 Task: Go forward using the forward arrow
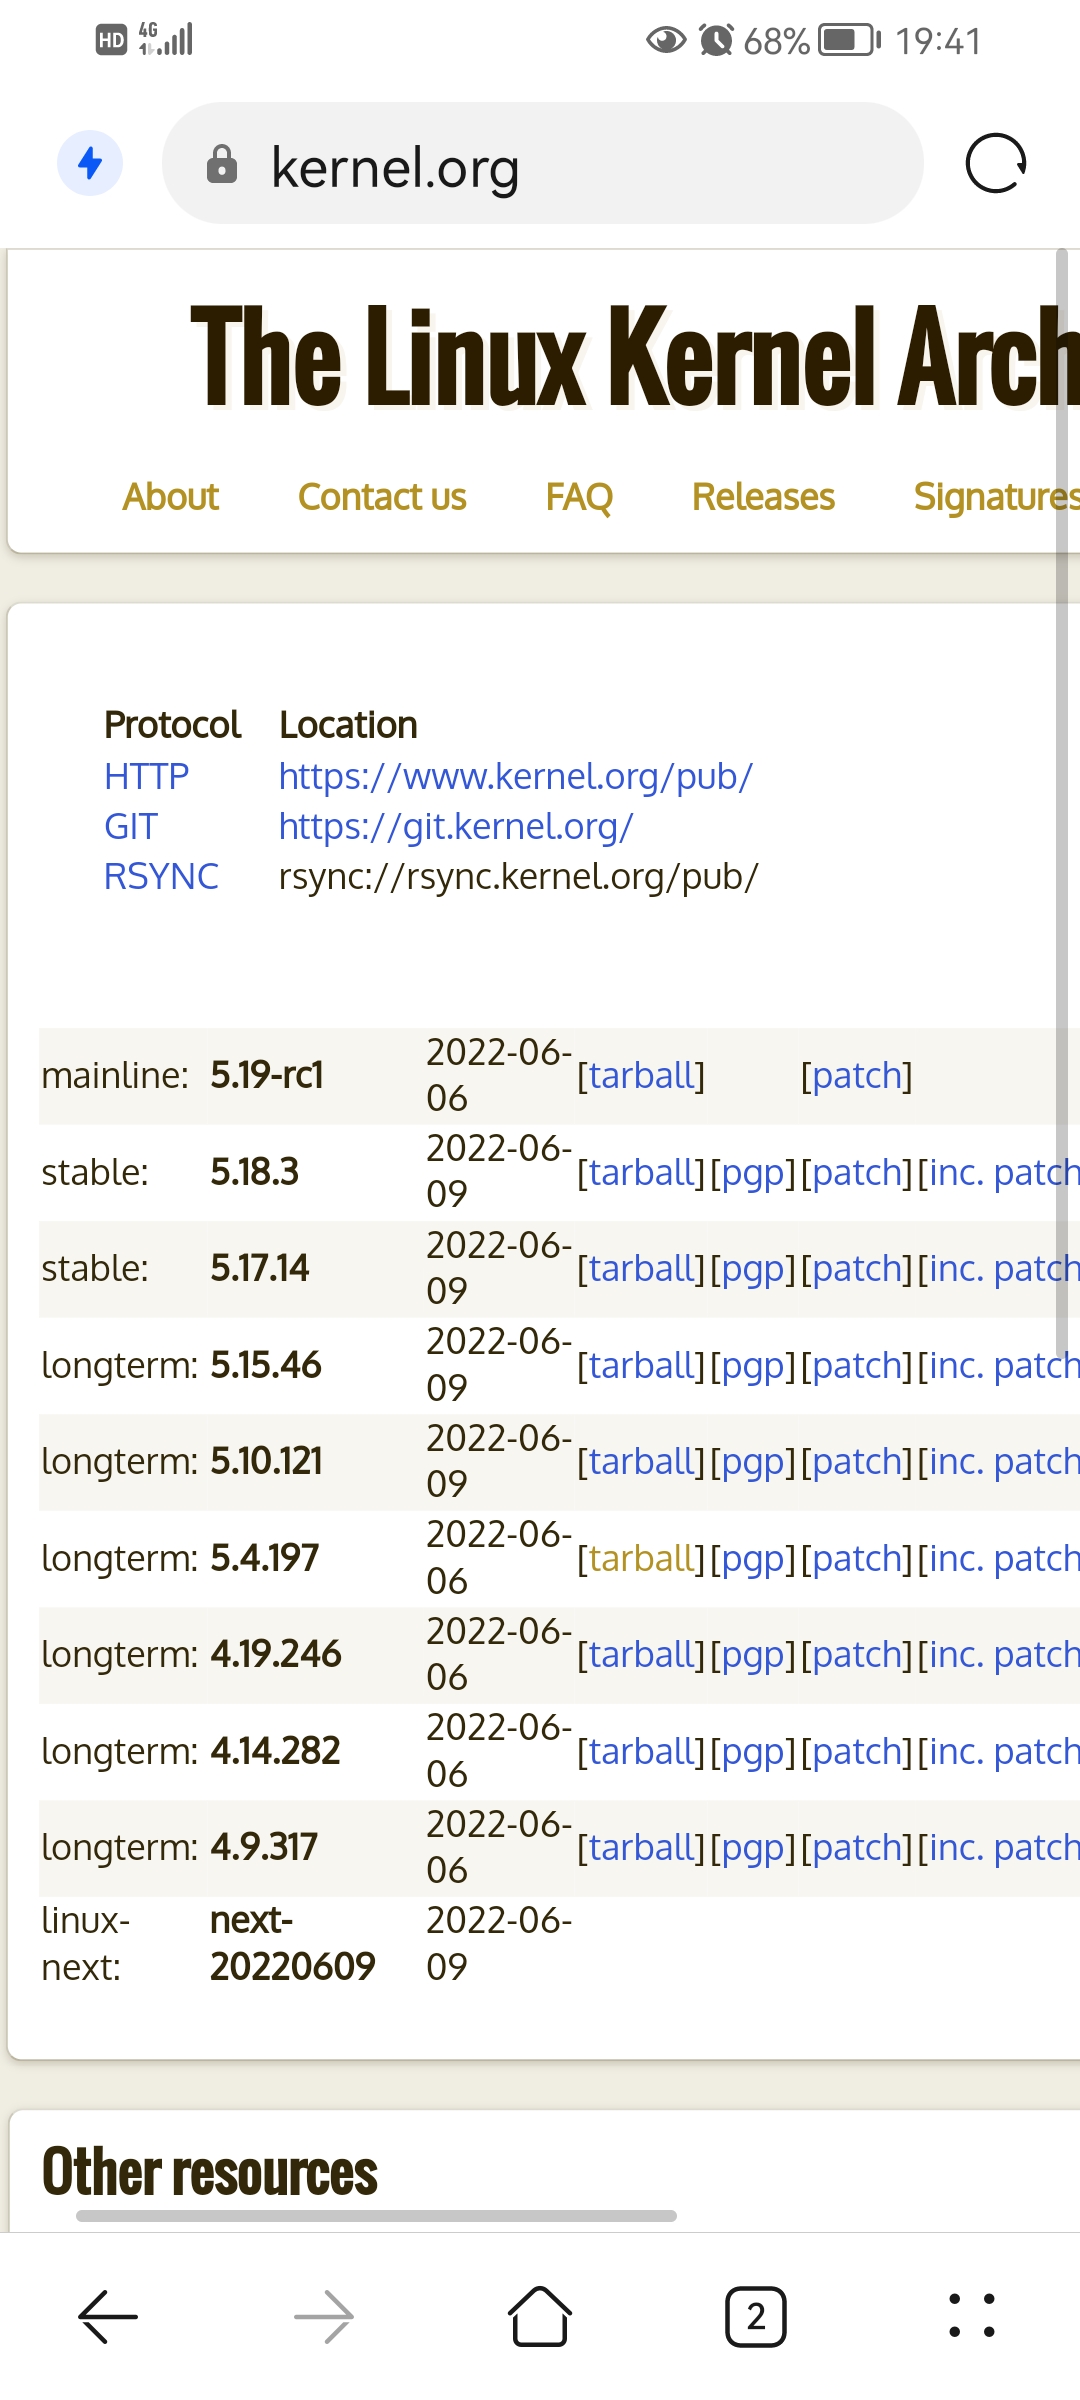[x=324, y=2316]
